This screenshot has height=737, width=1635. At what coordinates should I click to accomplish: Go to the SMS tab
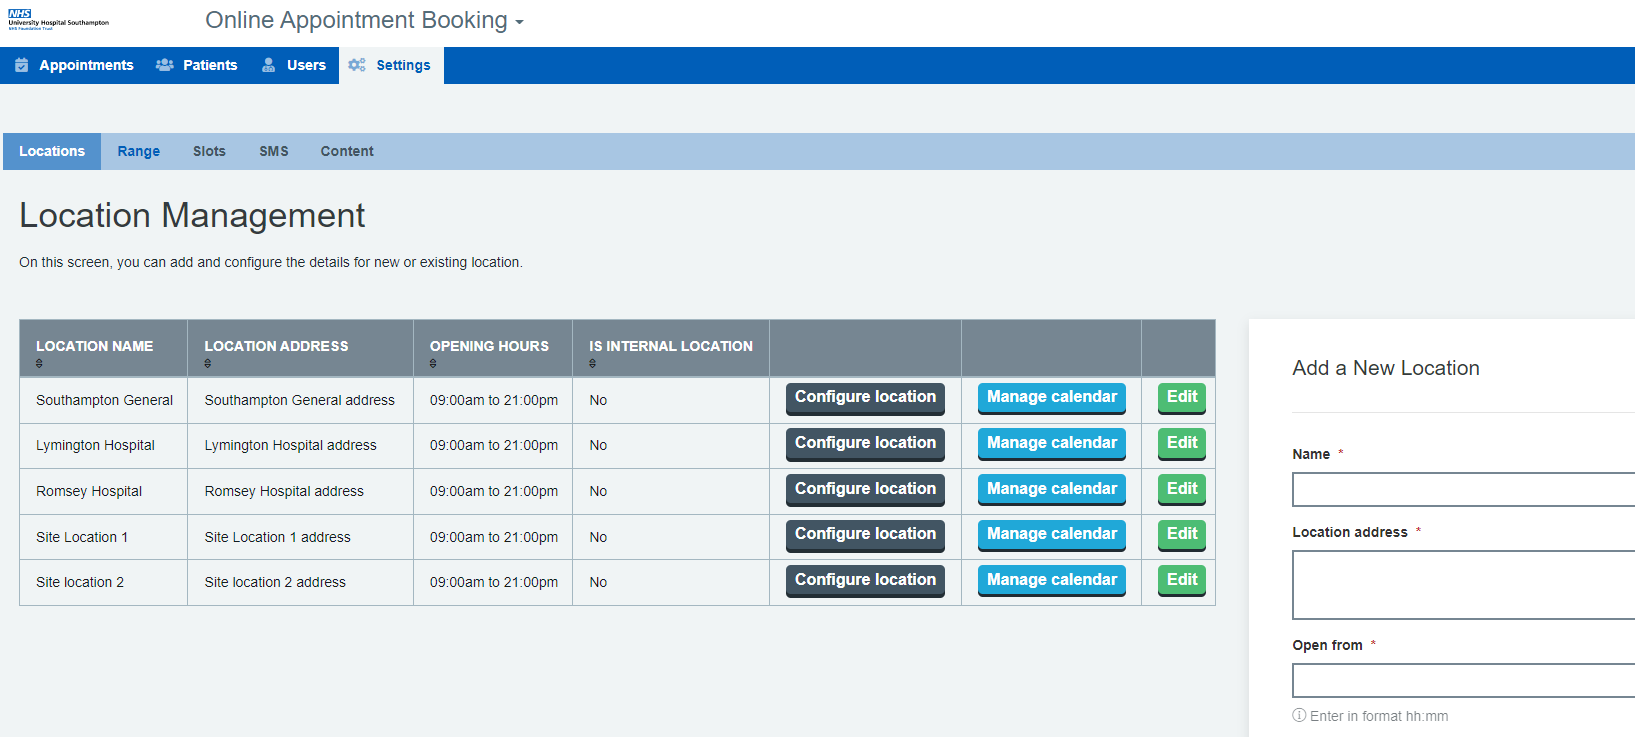point(273,151)
